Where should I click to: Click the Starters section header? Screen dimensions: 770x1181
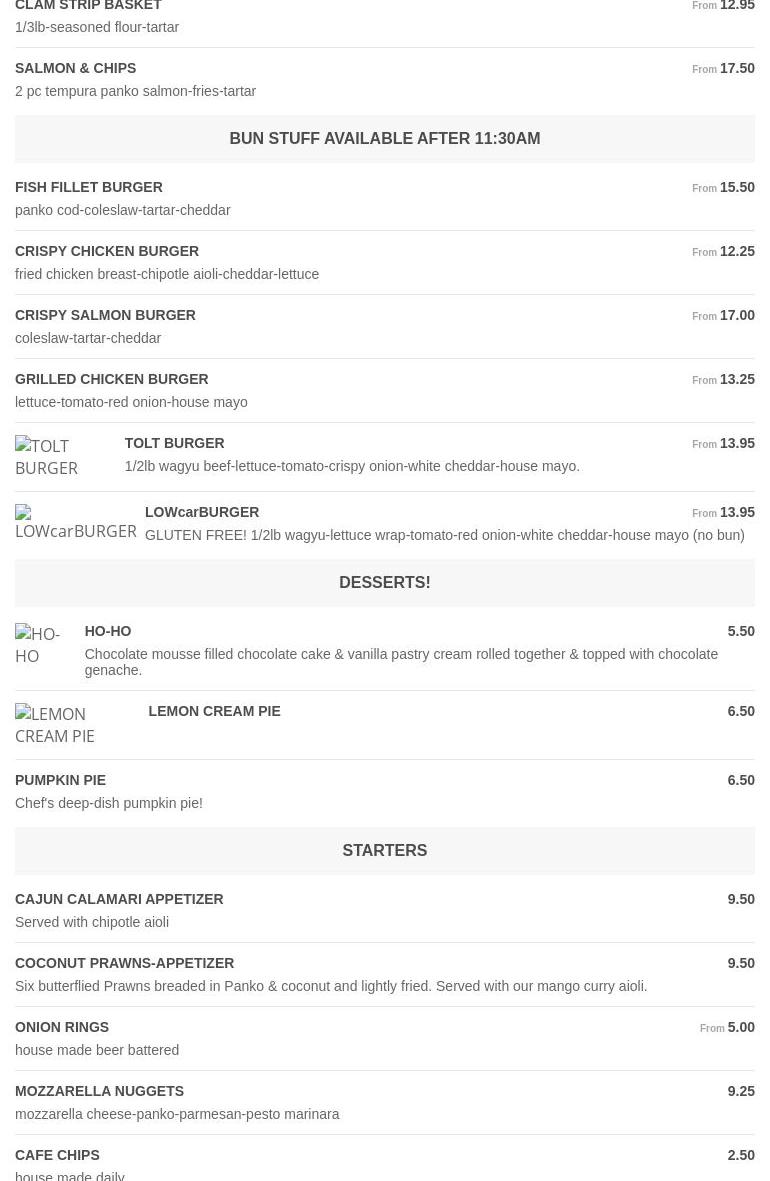pos(384,851)
